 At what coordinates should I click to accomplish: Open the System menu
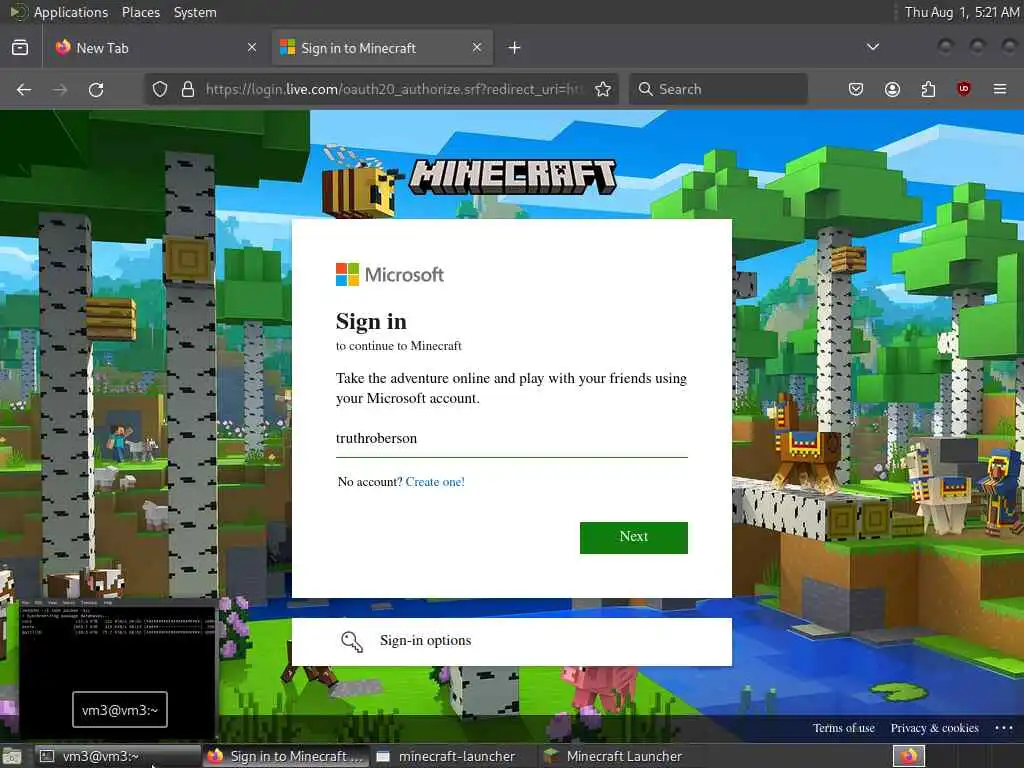coord(195,12)
